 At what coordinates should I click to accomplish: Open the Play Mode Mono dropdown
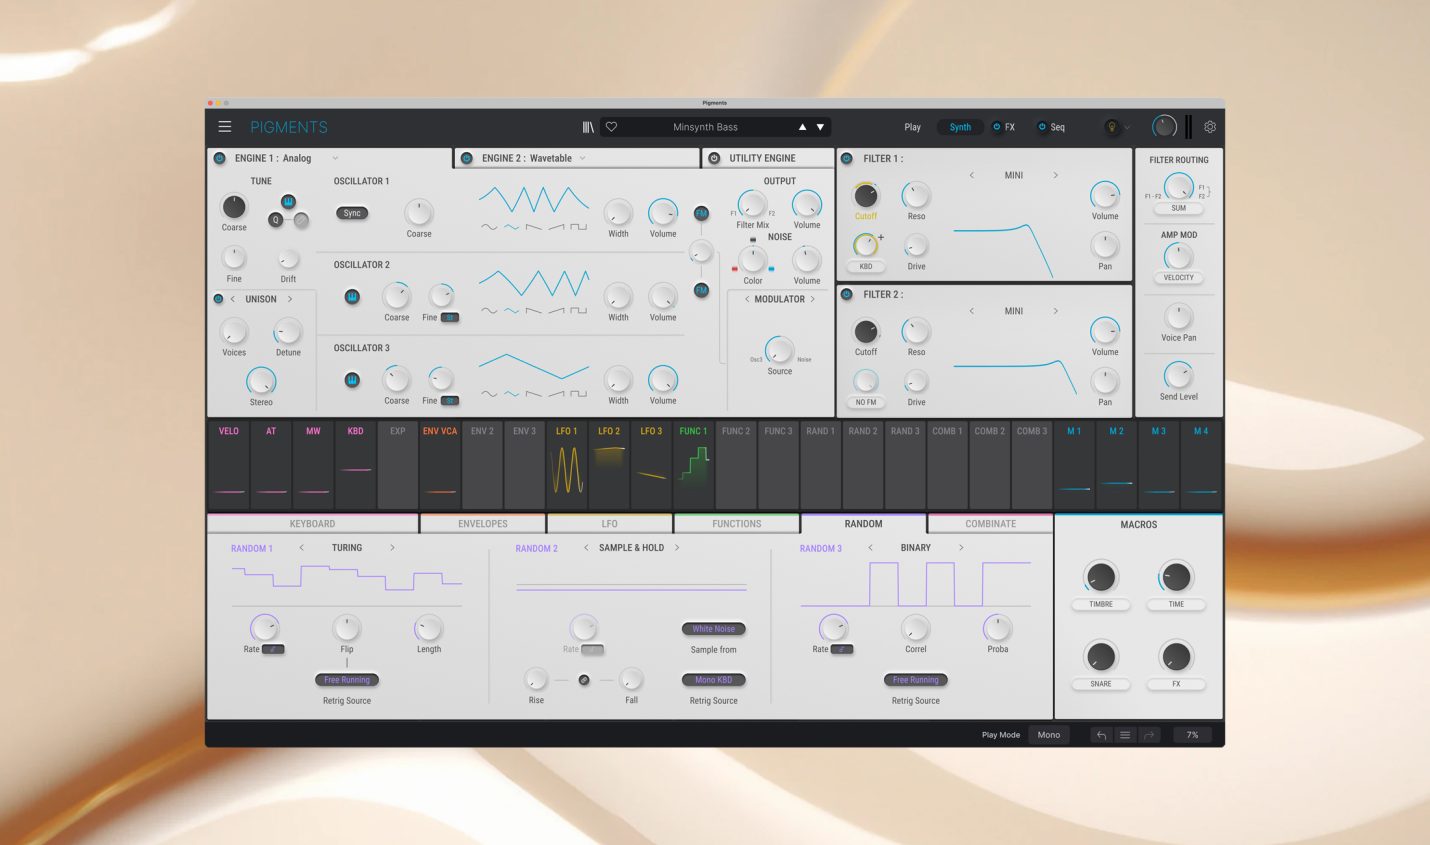1048,735
